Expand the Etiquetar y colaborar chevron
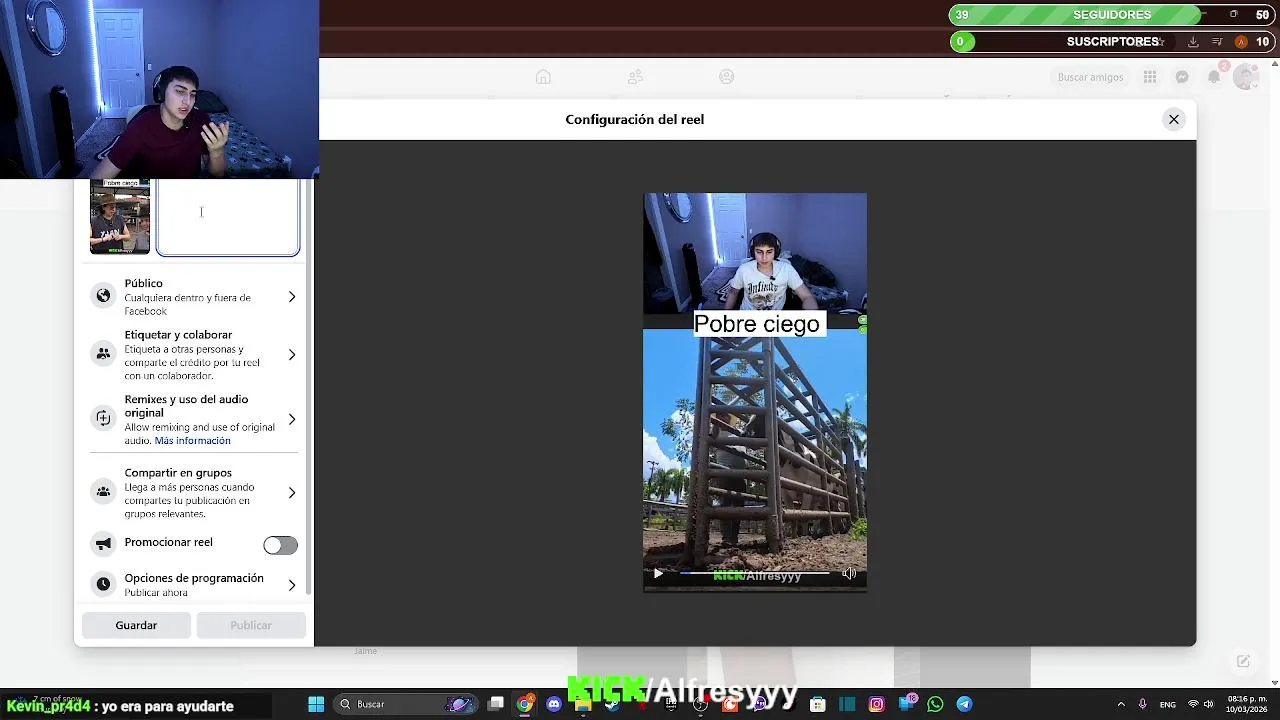The image size is (1280, 720). point(292,355)
